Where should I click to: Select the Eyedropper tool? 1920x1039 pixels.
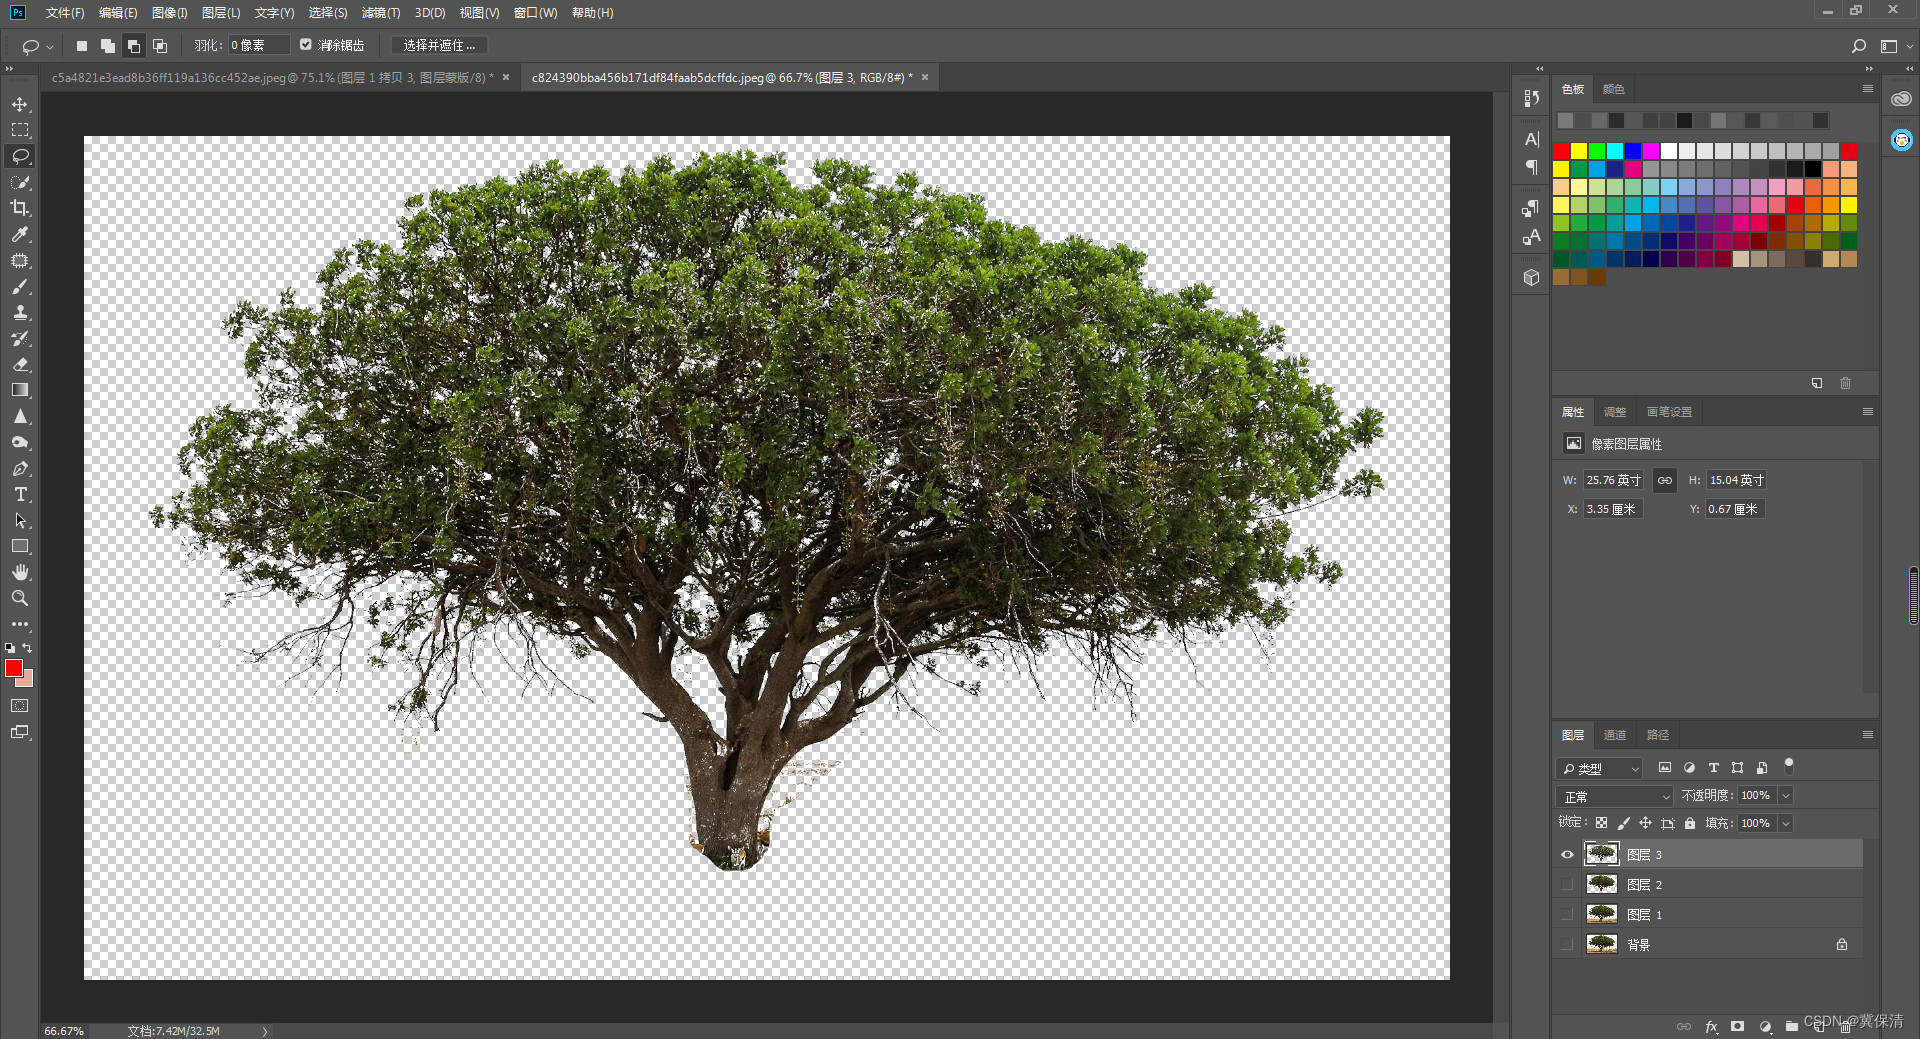[x=20, y=234]
